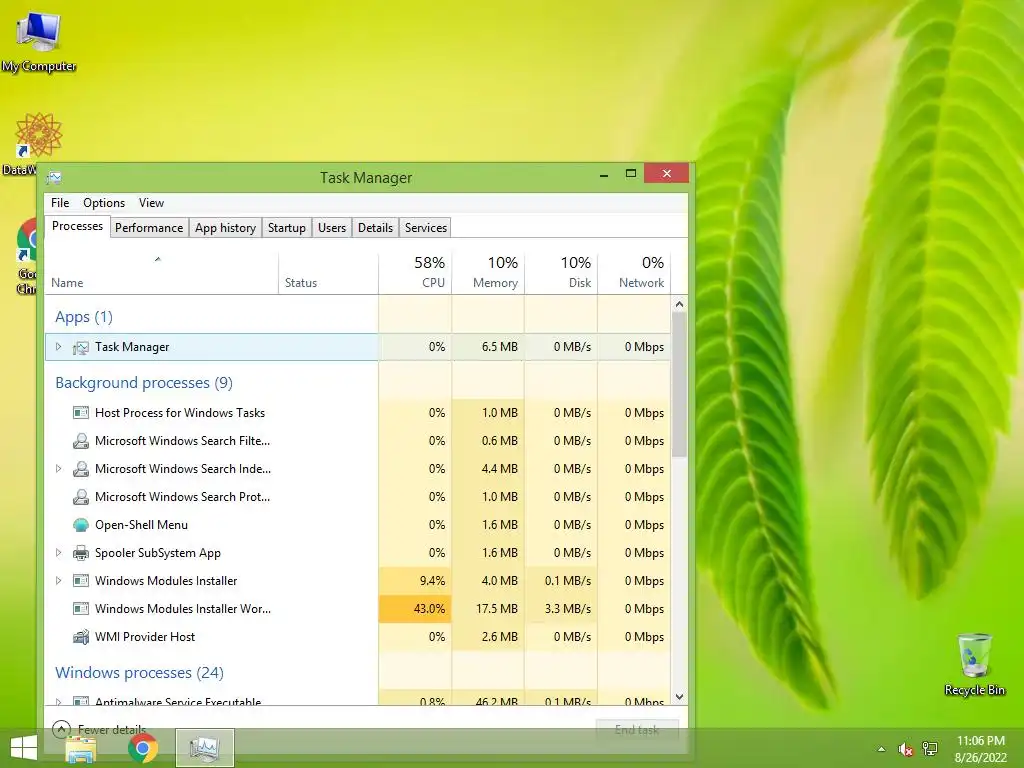This screenshot has width=1024, height=768.
Task: Select the Background processes (9) group header
Action: coord(144,383)
